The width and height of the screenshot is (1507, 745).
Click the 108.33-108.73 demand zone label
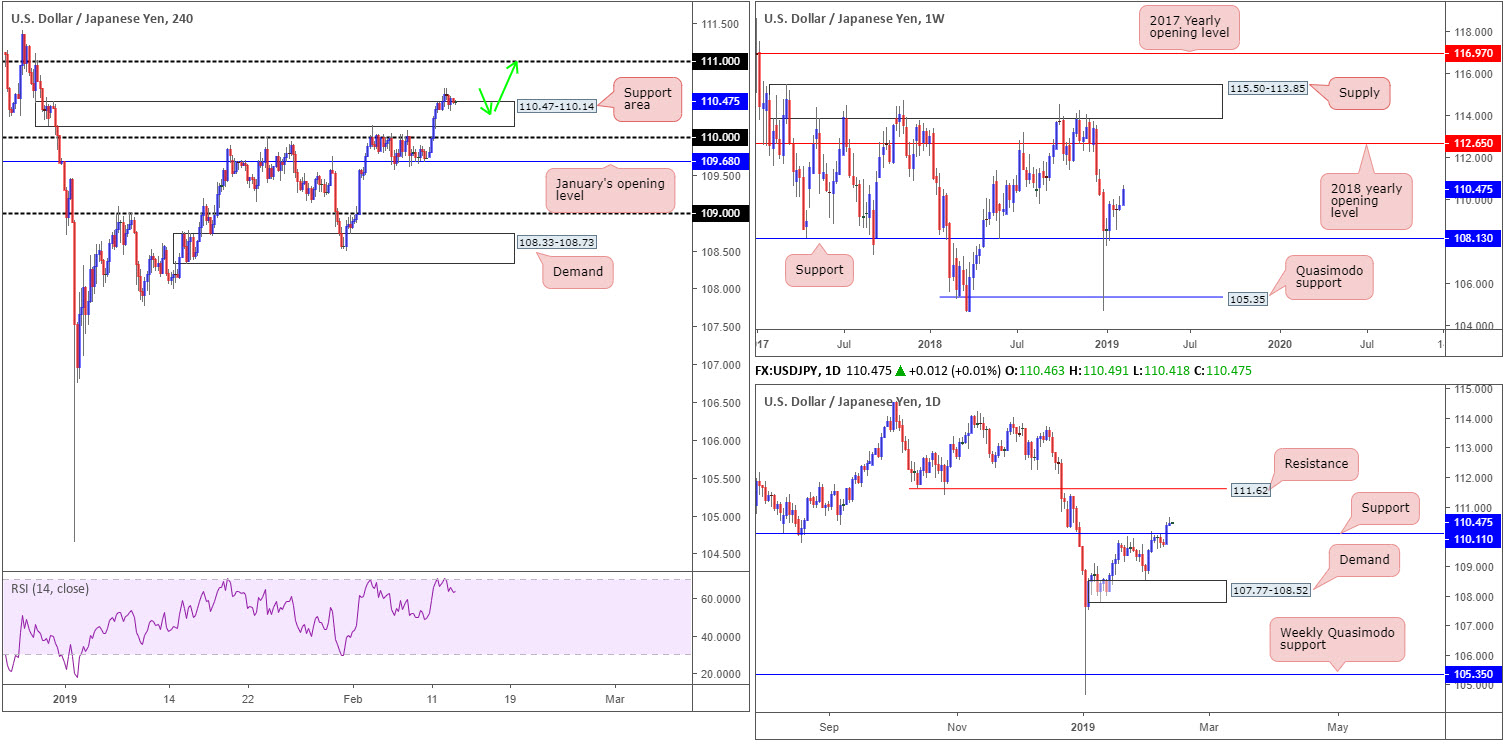[556, 242]
